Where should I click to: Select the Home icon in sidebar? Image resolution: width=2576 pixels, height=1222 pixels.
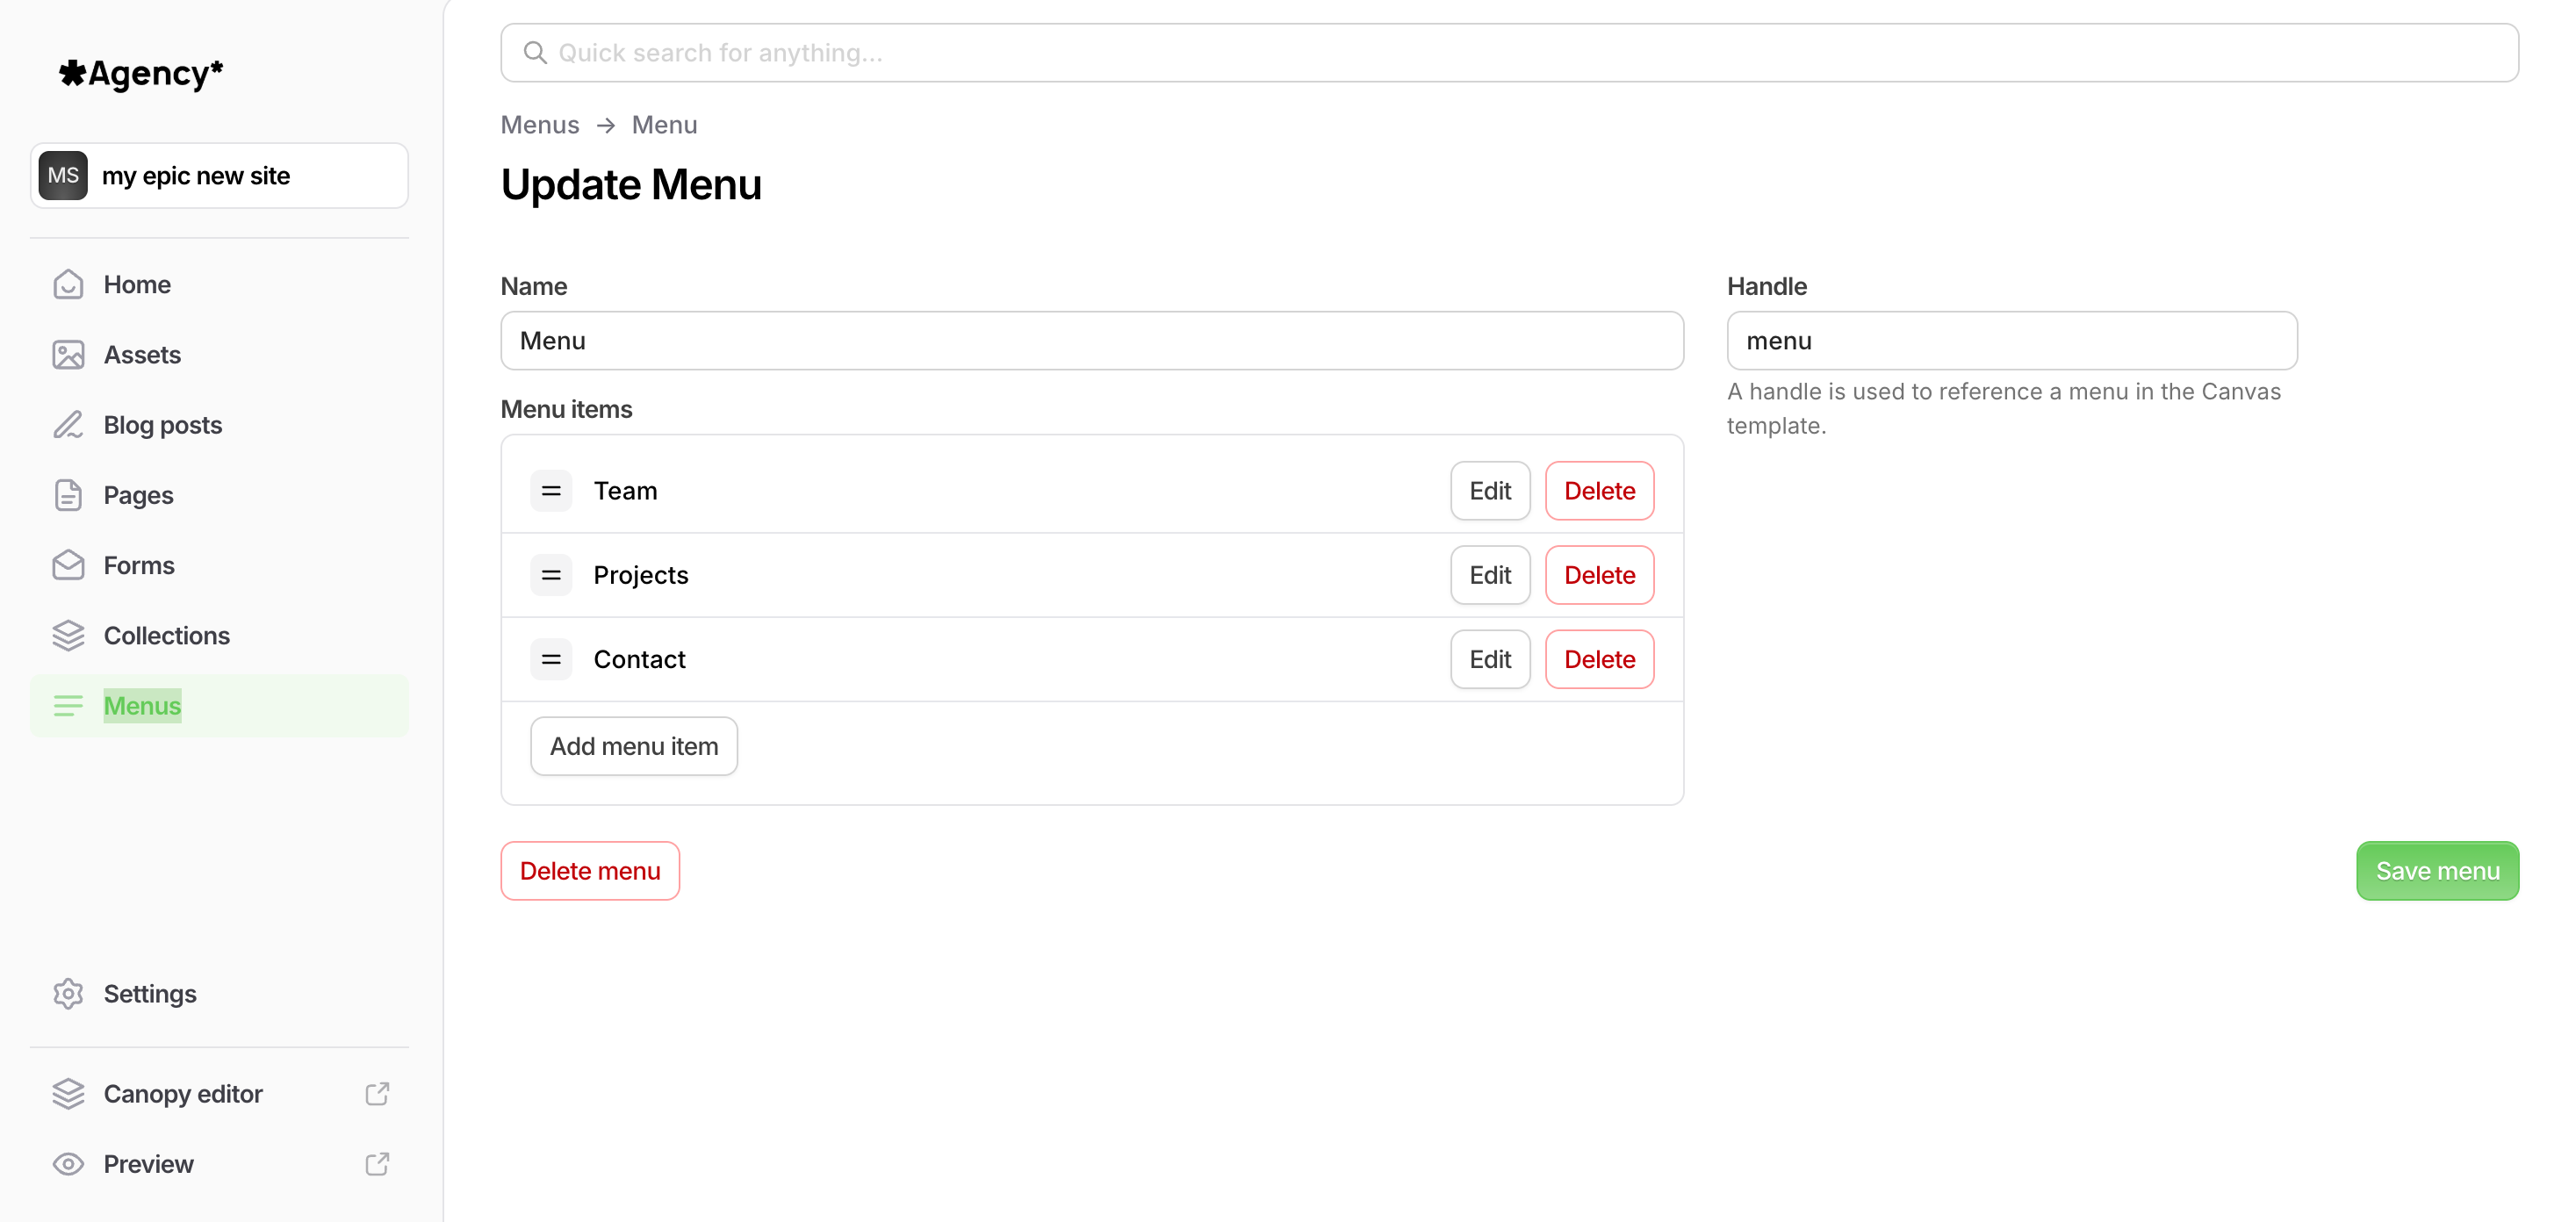[x=67, y=284]
